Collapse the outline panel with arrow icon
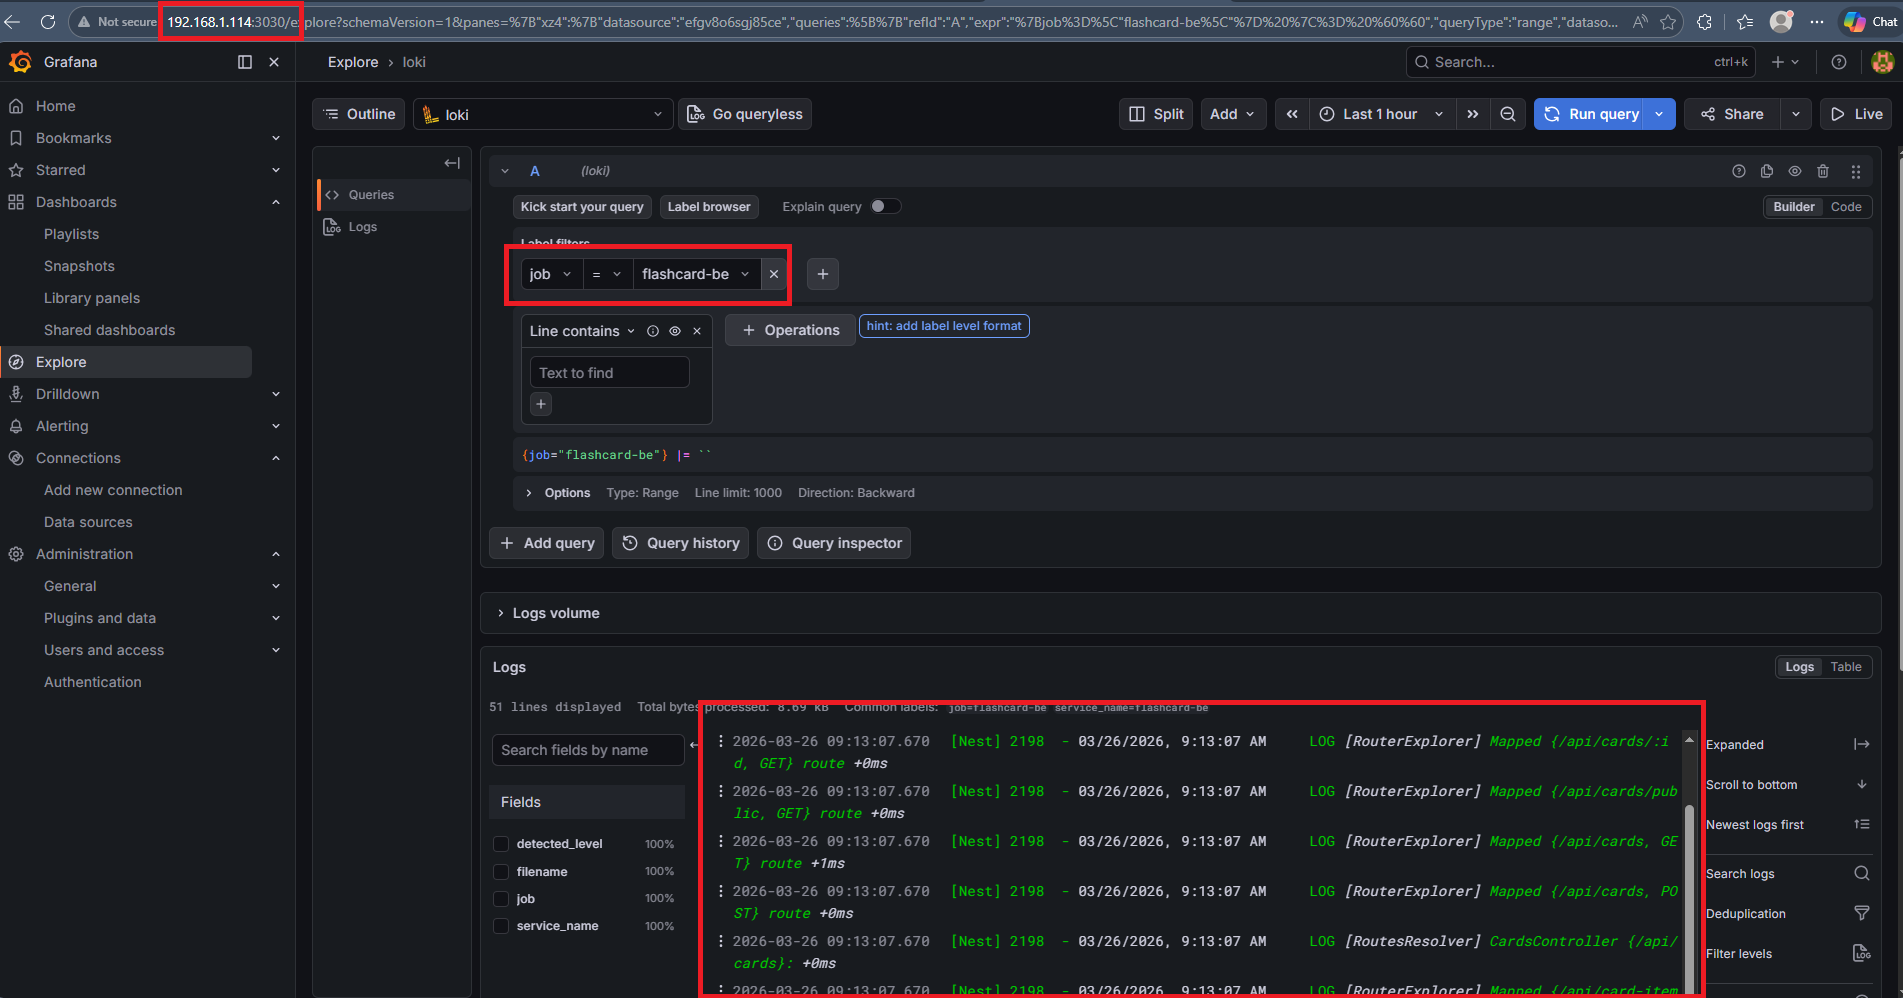 452,163
